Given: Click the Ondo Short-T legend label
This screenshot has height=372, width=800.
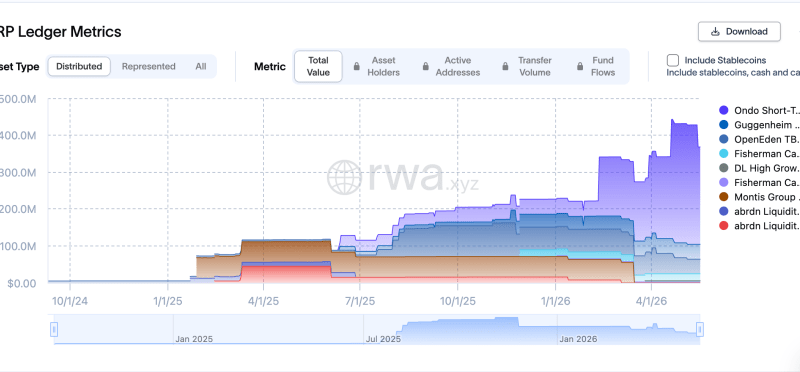Looking at the screenshot, I should click(x=767, y=110).
